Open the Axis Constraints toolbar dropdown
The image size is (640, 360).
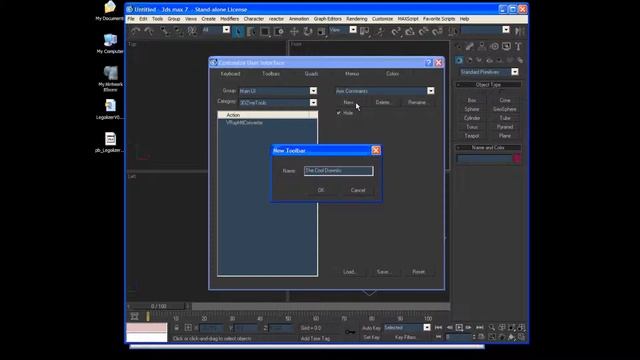431,91
